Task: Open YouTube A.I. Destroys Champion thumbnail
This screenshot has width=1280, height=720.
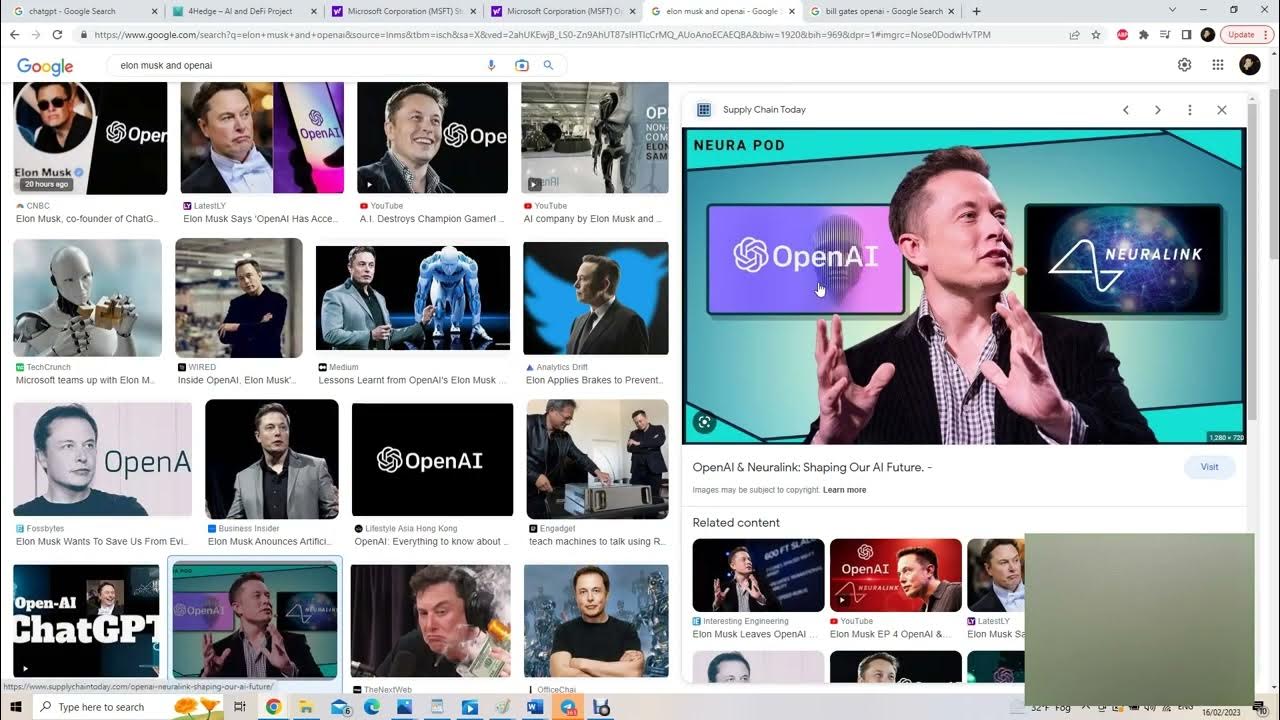Action: pyautogui.click(x=432, y=138)
